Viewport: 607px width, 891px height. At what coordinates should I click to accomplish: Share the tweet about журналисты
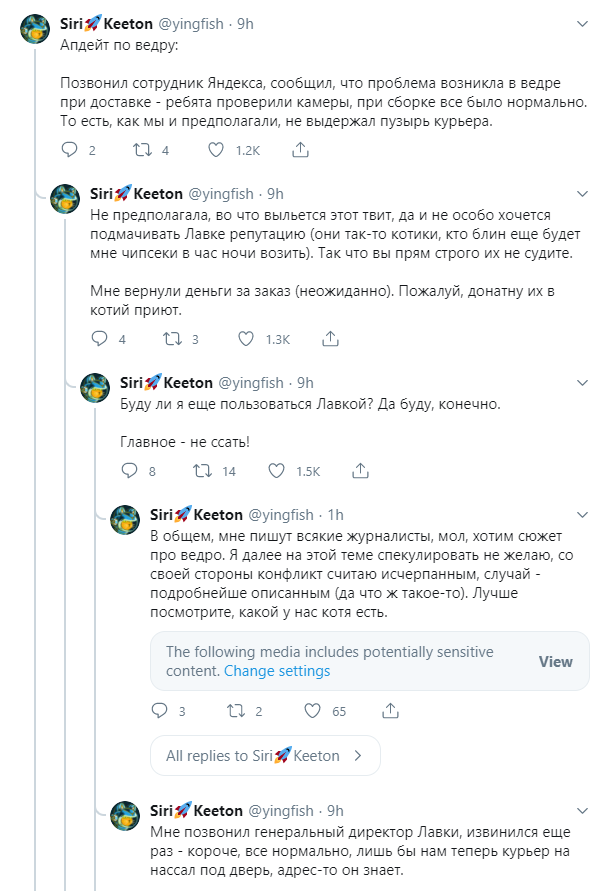(391, 711)
